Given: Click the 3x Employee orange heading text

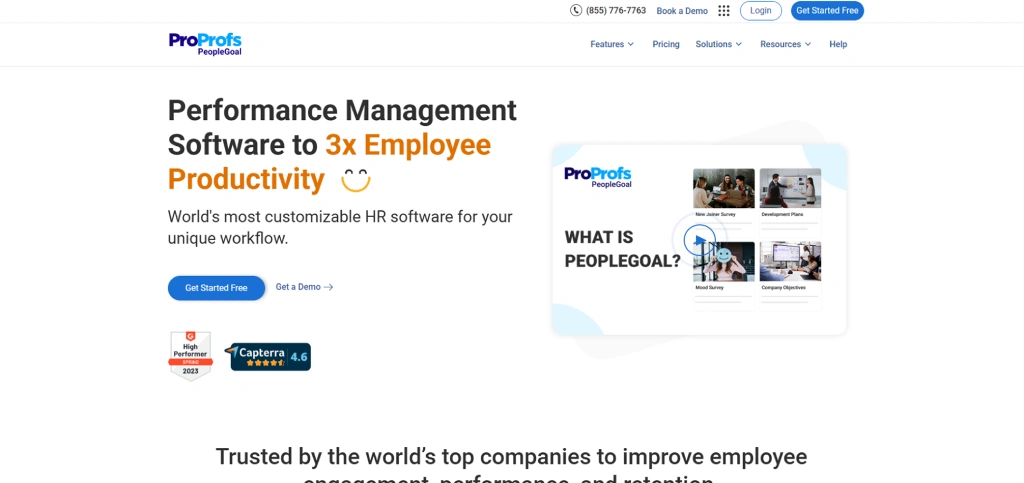Looking at the screenshot, I should tap(408, 145).
